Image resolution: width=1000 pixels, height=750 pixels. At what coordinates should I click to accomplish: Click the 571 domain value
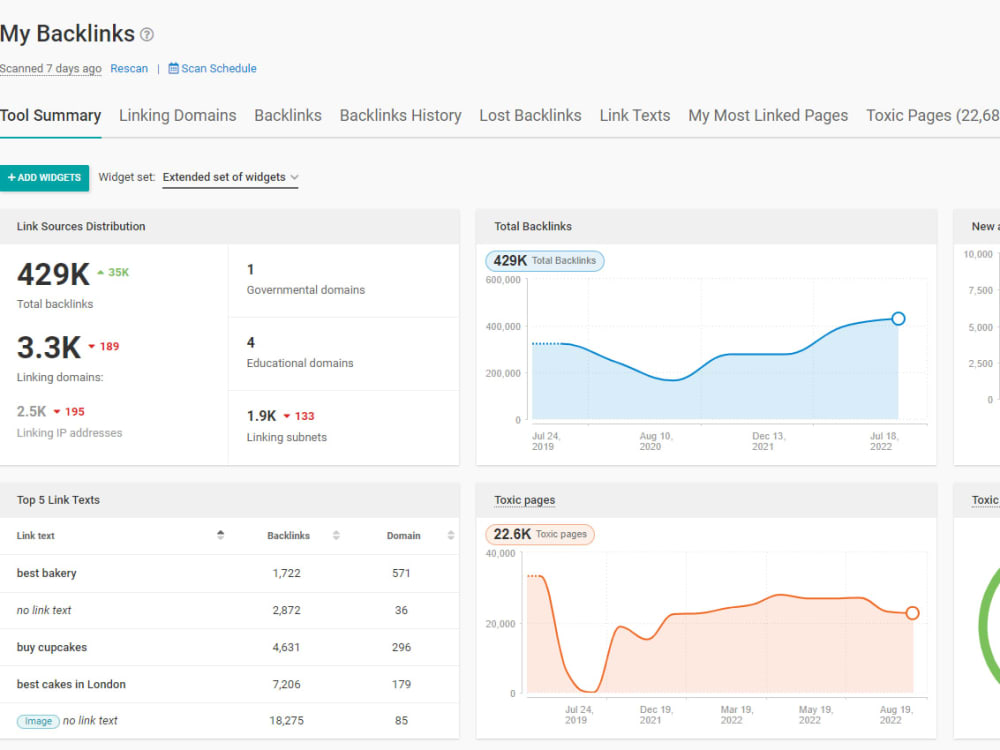point(401,573)
